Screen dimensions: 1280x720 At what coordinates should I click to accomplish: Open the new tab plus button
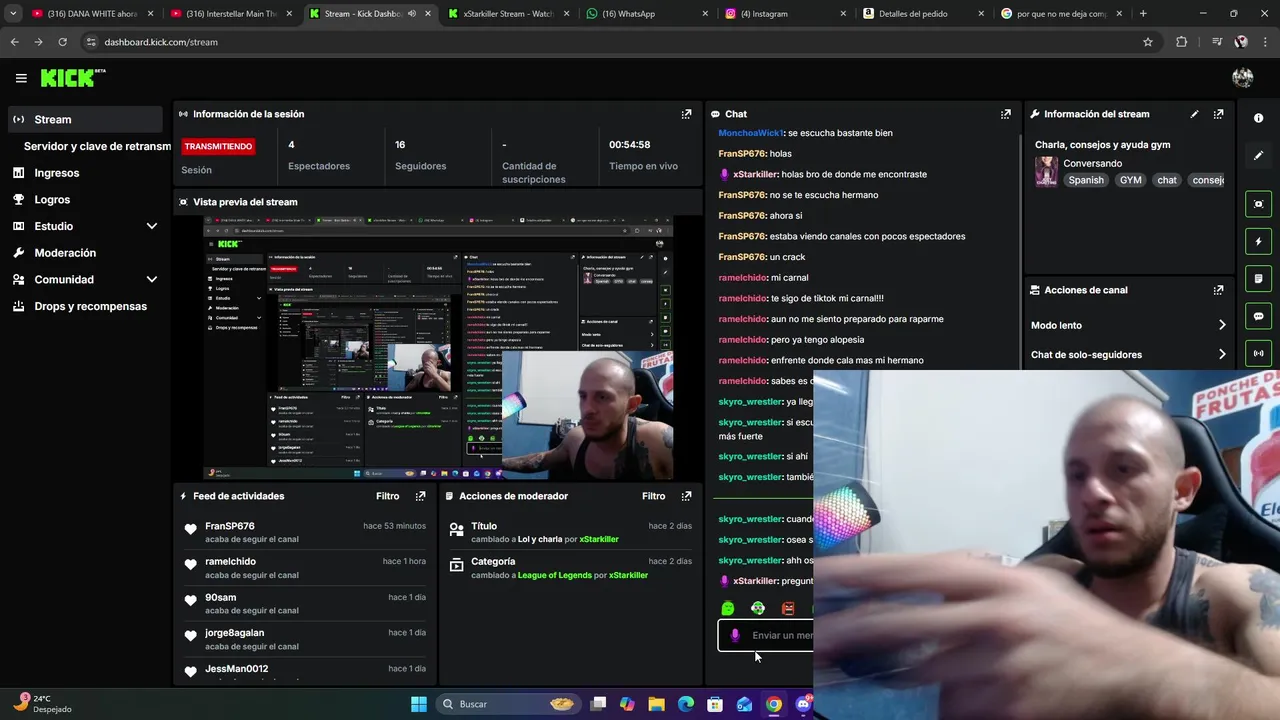pyautogui.click(x=1143, y=14)
